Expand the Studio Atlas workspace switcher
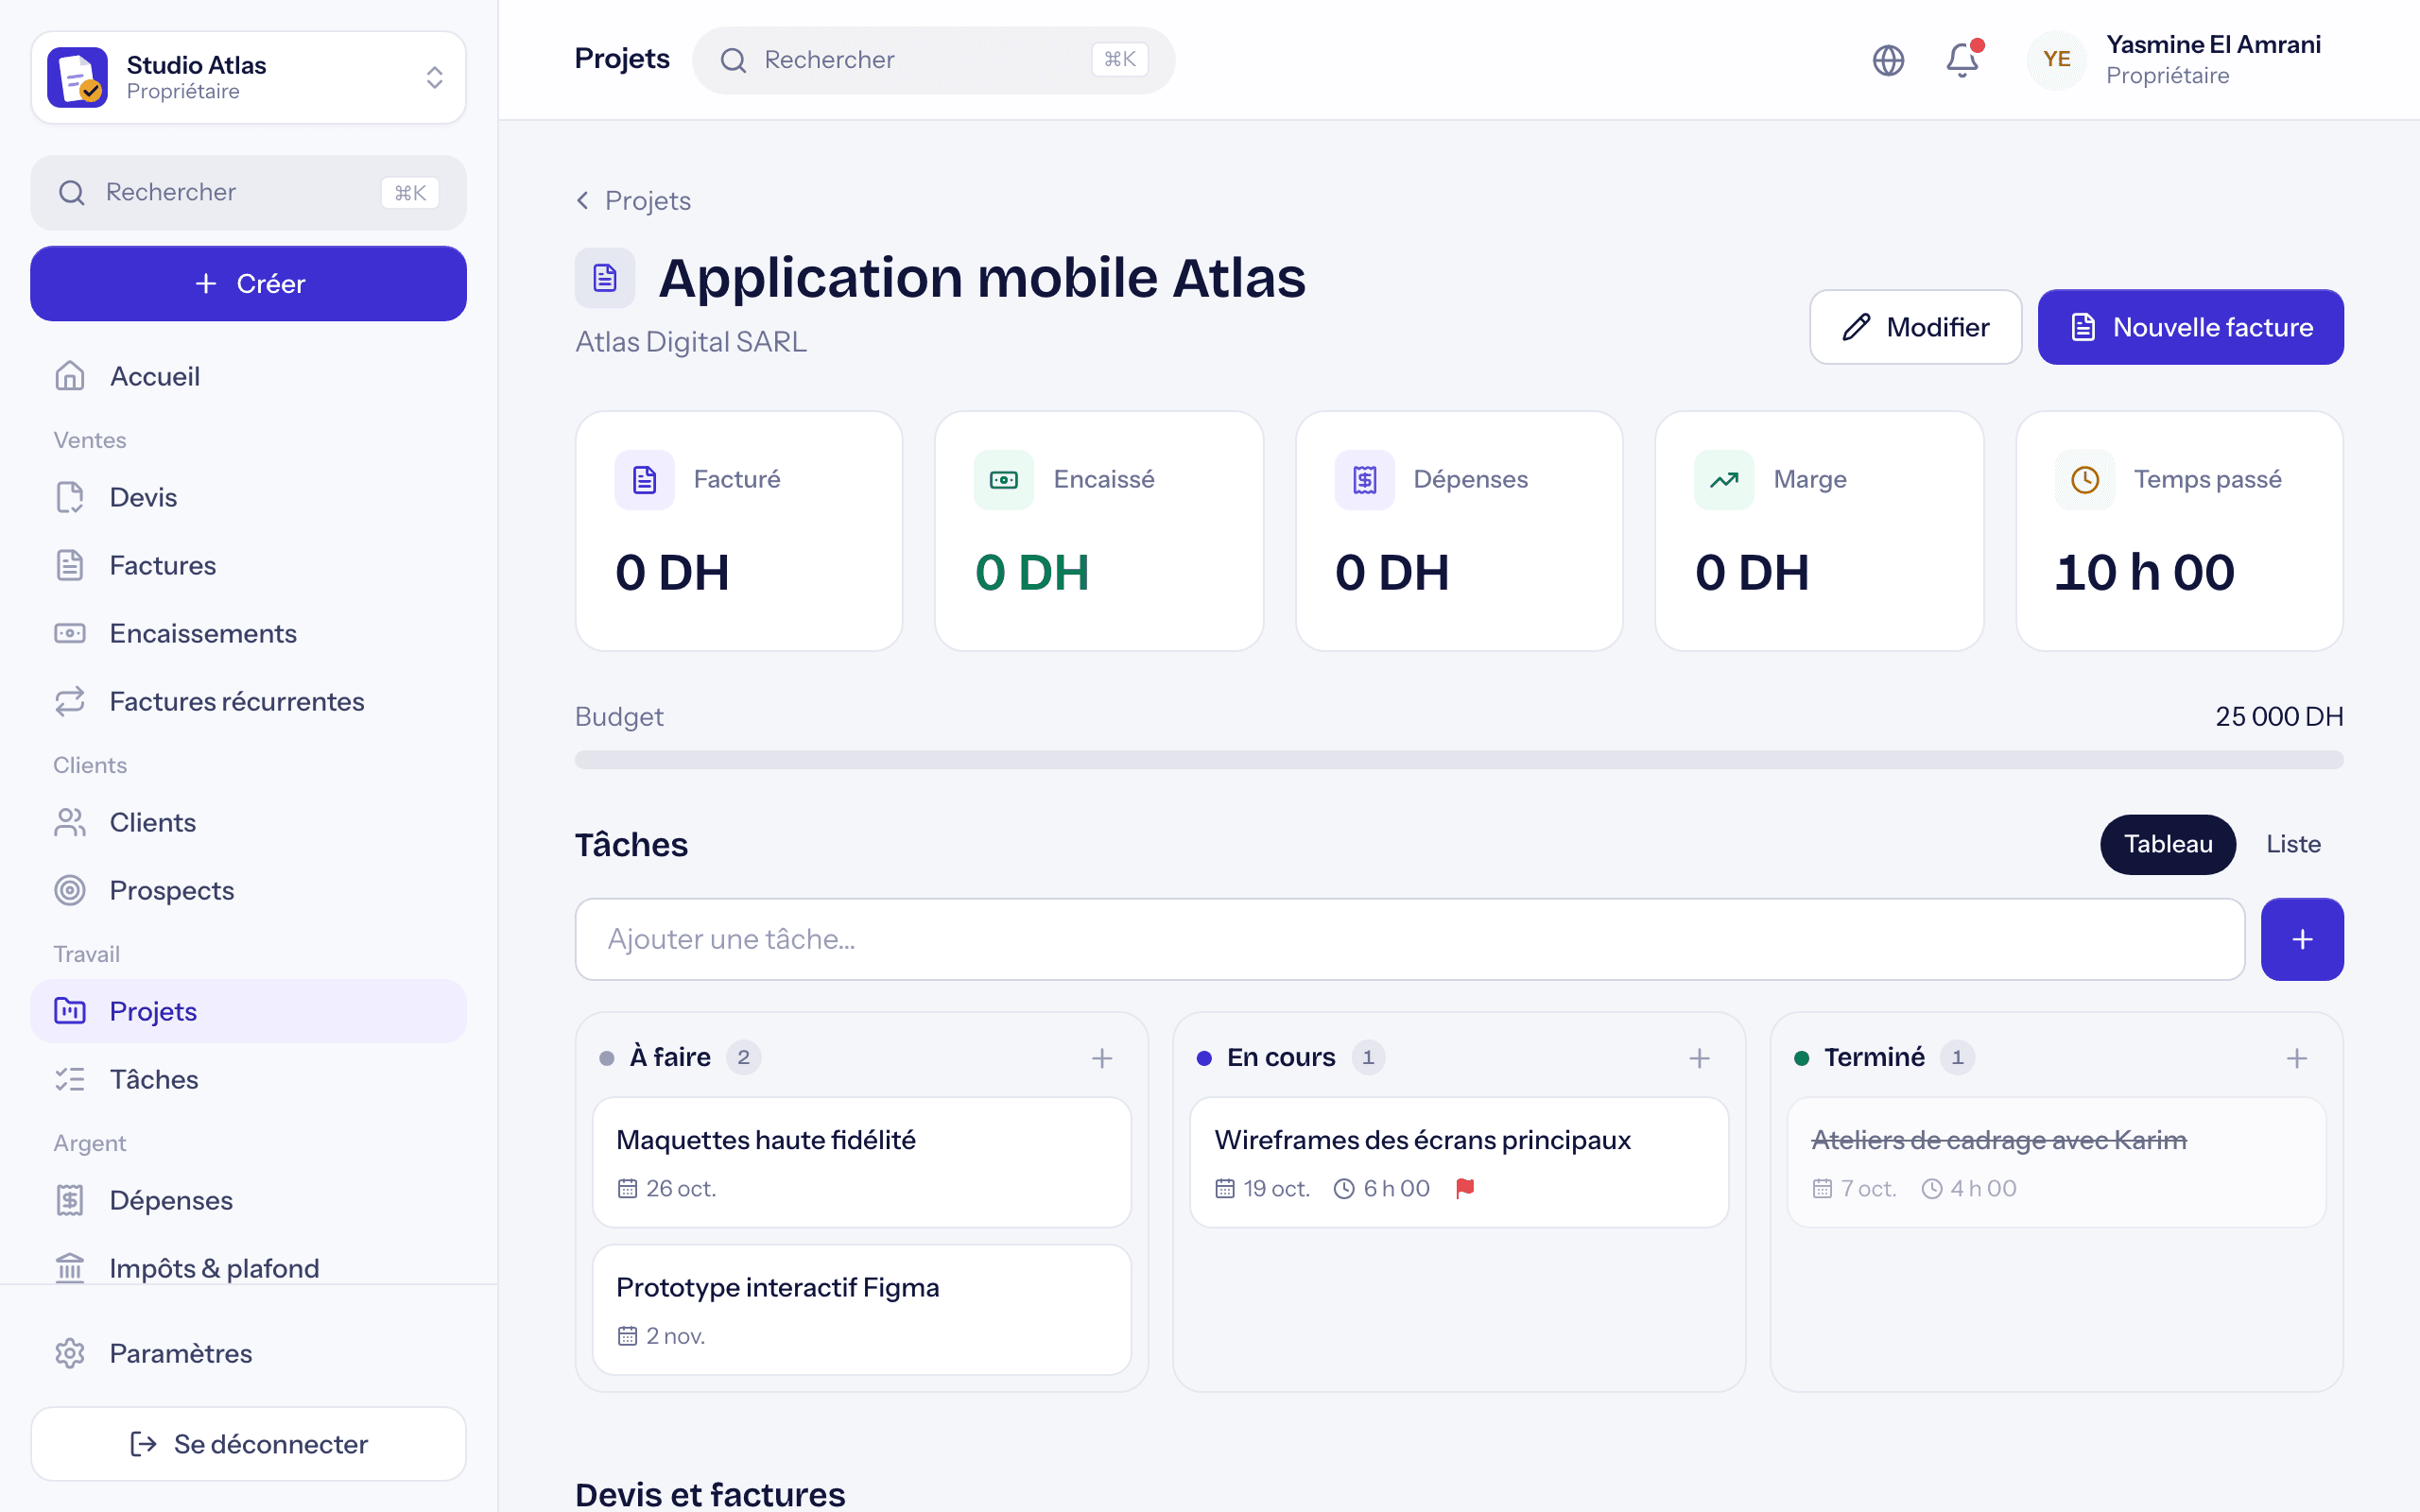 [x=248, y=77]
